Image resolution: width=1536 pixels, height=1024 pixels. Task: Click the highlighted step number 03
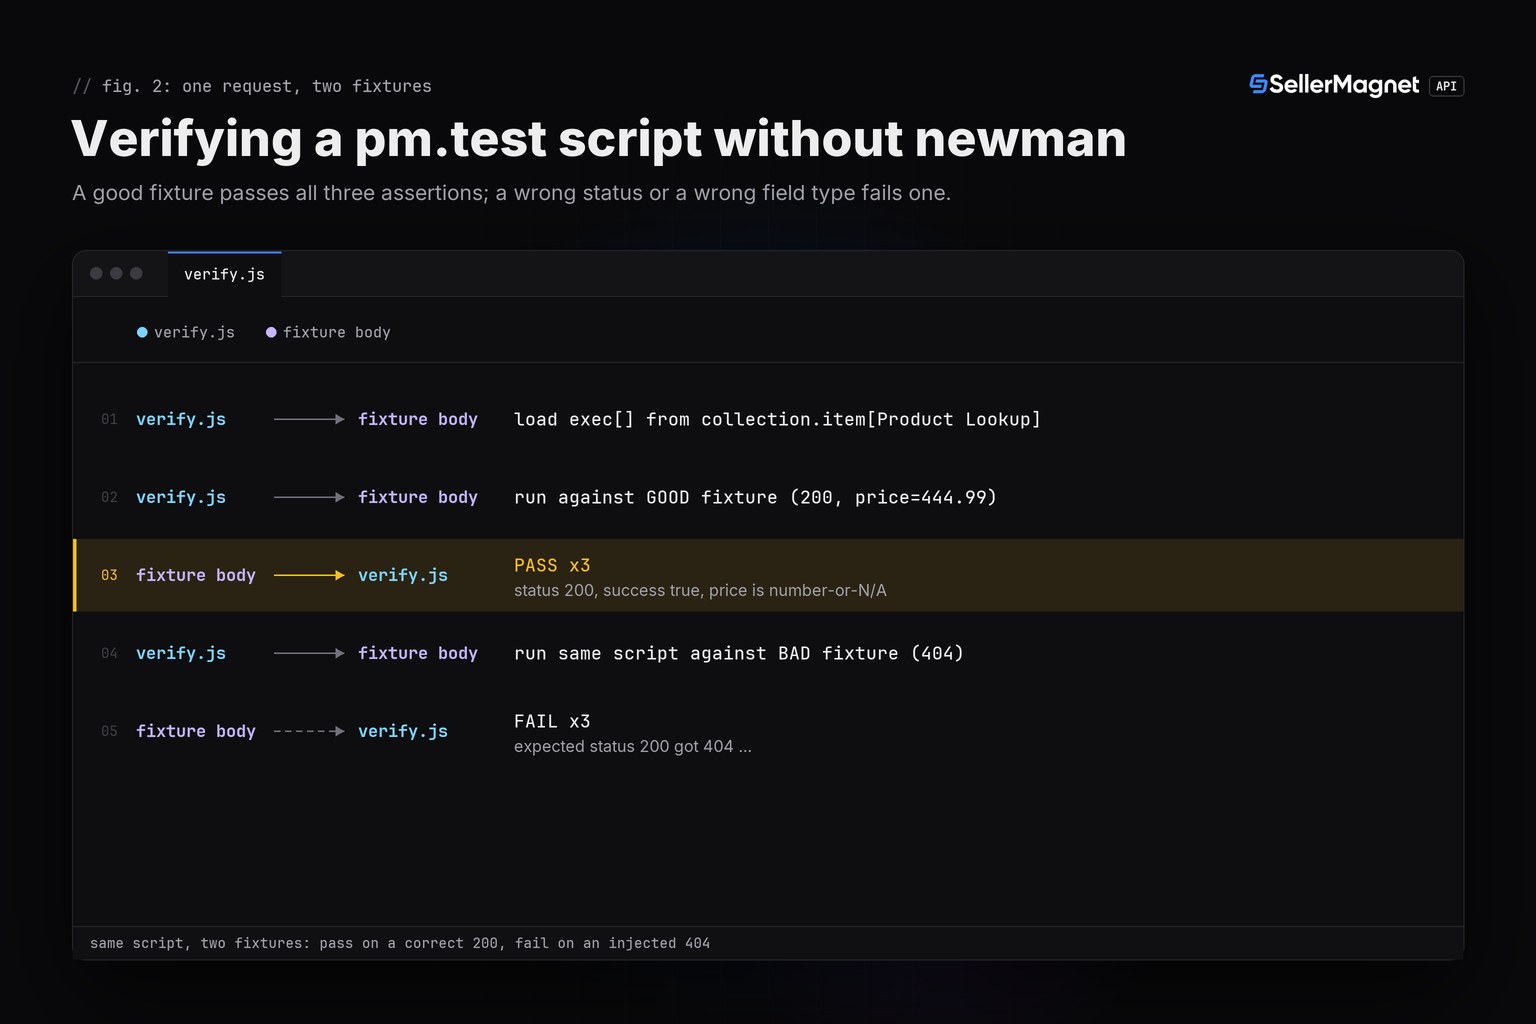point(109,575)
